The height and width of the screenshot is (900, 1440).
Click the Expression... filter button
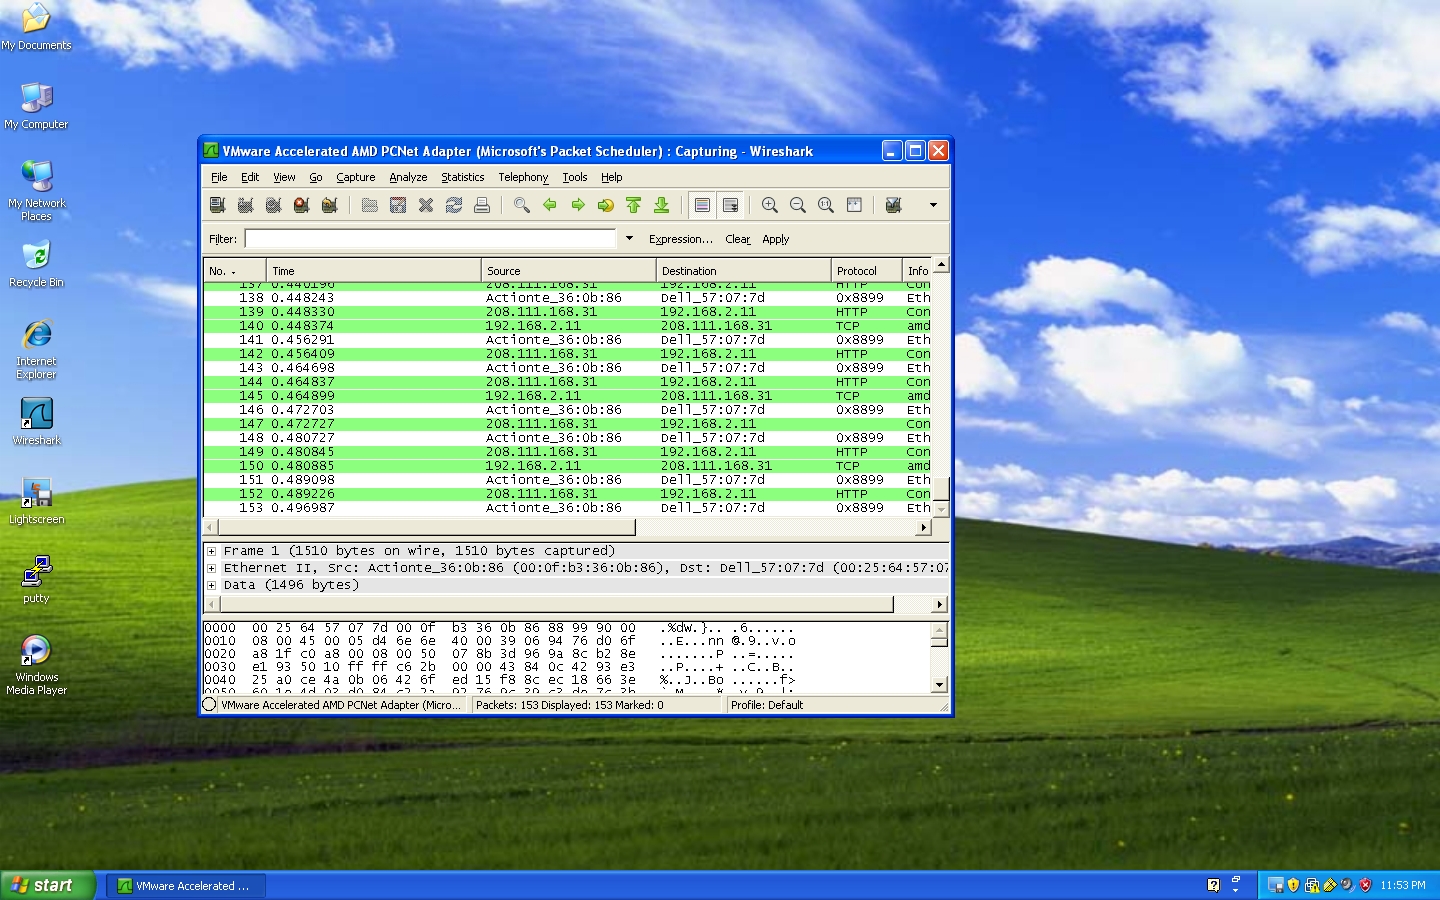pos(680,239)
